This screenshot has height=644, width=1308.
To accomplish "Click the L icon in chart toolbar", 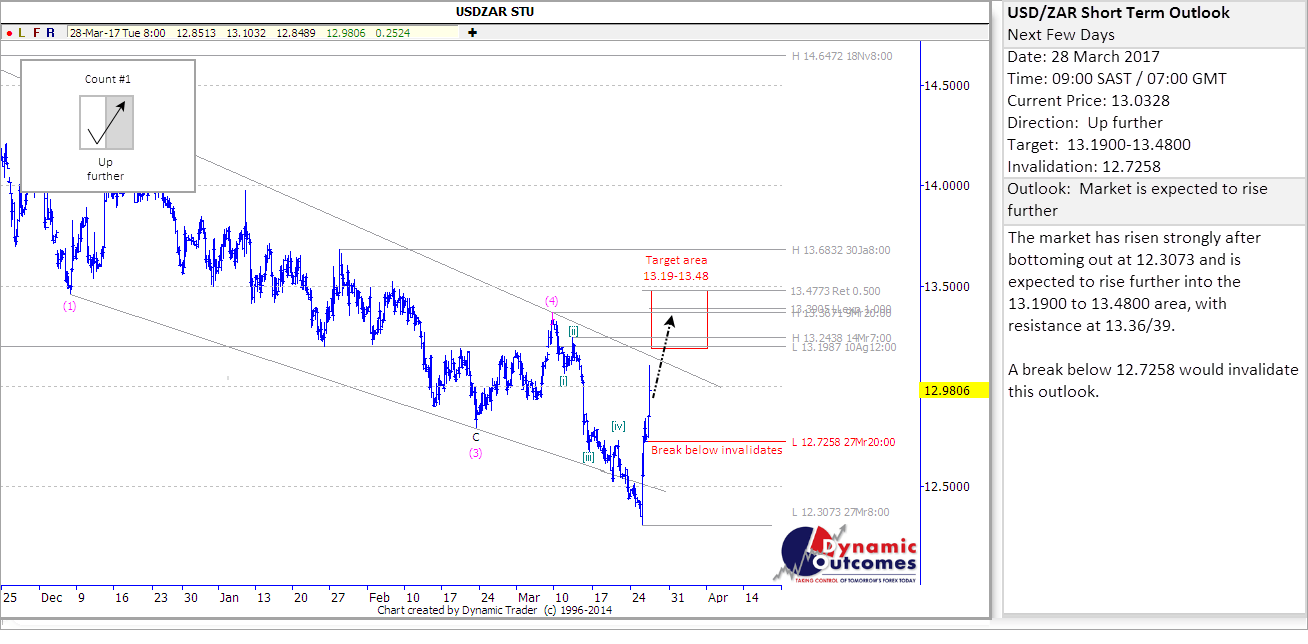I will pyautogui.click(x=22, y=32).
